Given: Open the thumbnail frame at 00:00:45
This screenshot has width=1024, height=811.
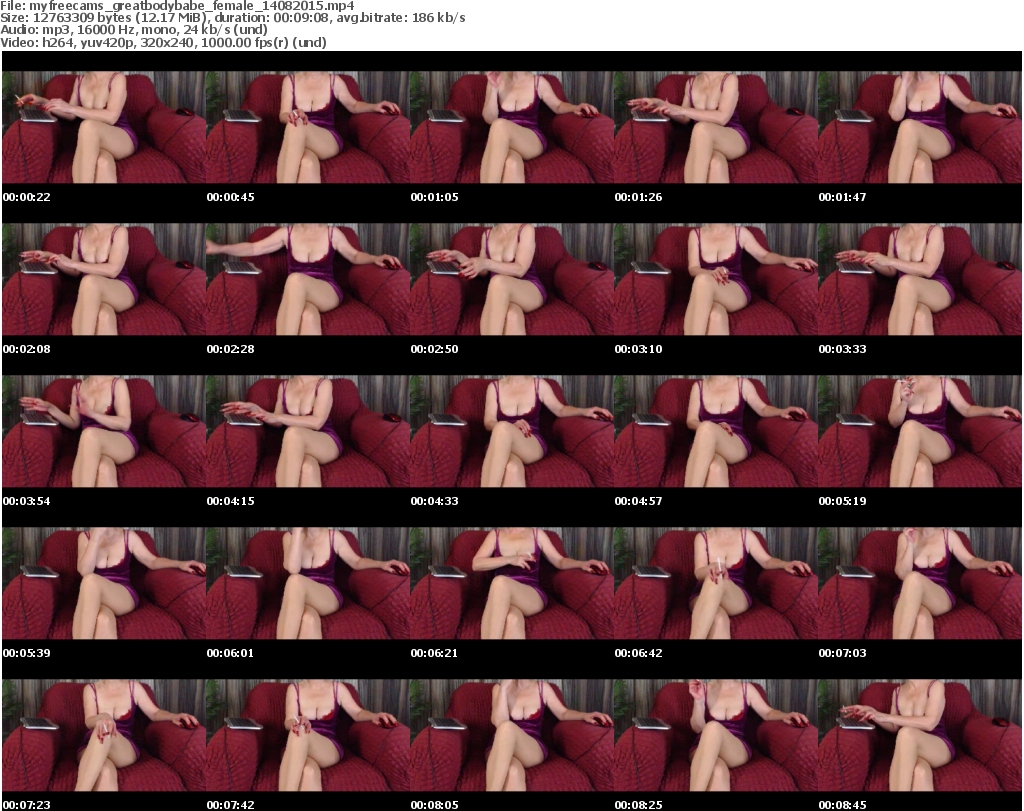Looking at the screenshot, I should 308,127.
